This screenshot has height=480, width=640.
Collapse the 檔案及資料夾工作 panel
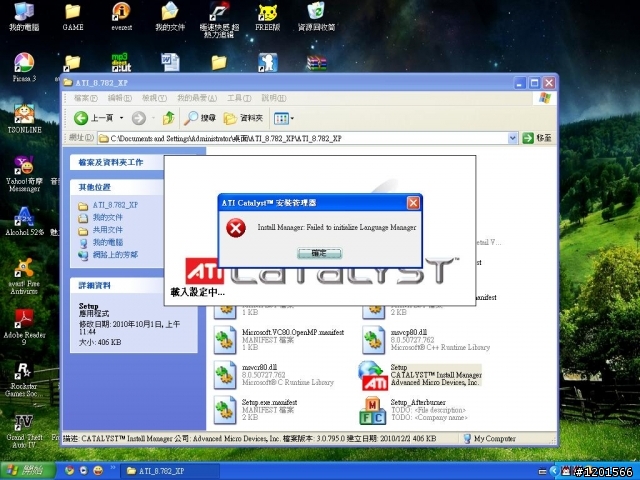[117, 162]
